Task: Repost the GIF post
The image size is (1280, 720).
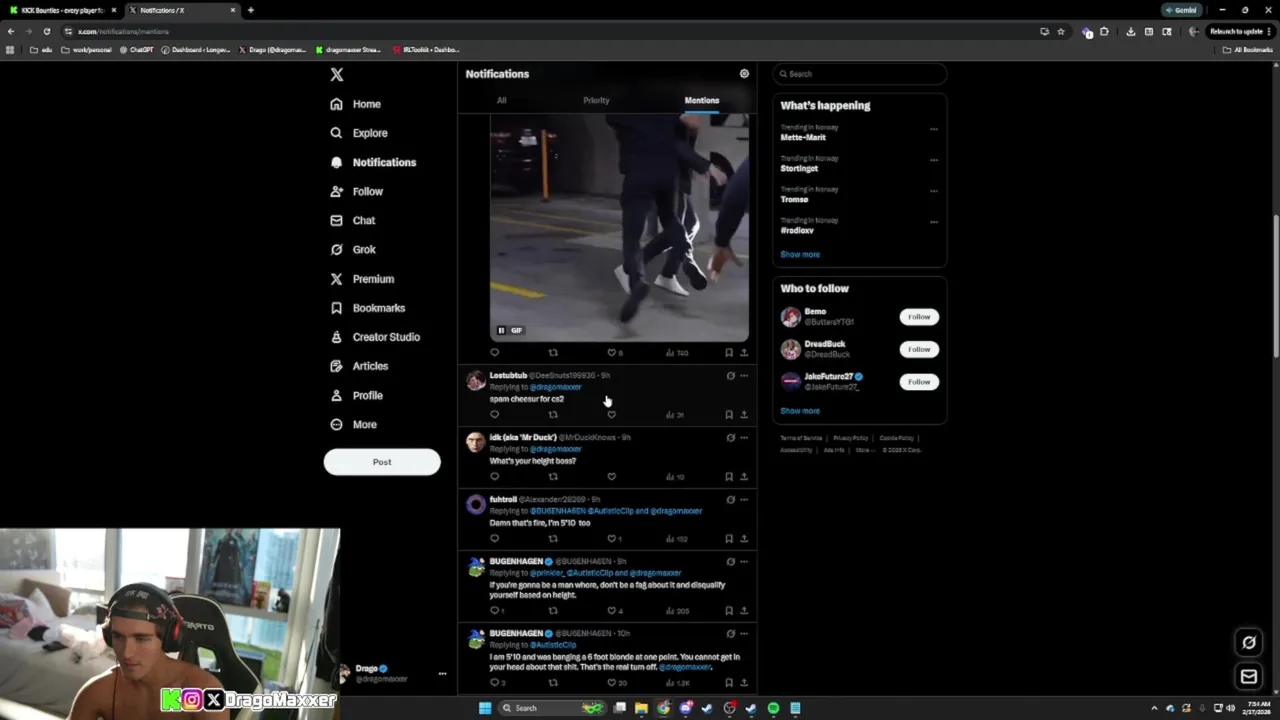Action: pos(553,352)
